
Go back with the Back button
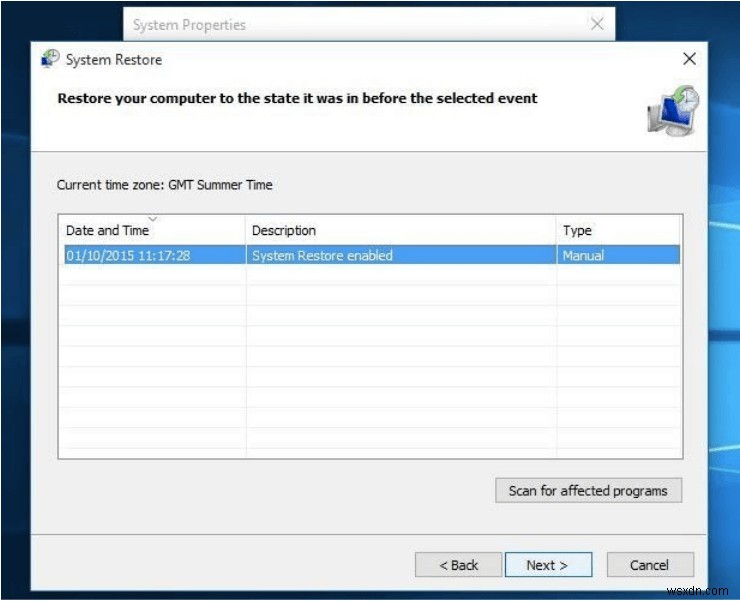pos(458,565)
